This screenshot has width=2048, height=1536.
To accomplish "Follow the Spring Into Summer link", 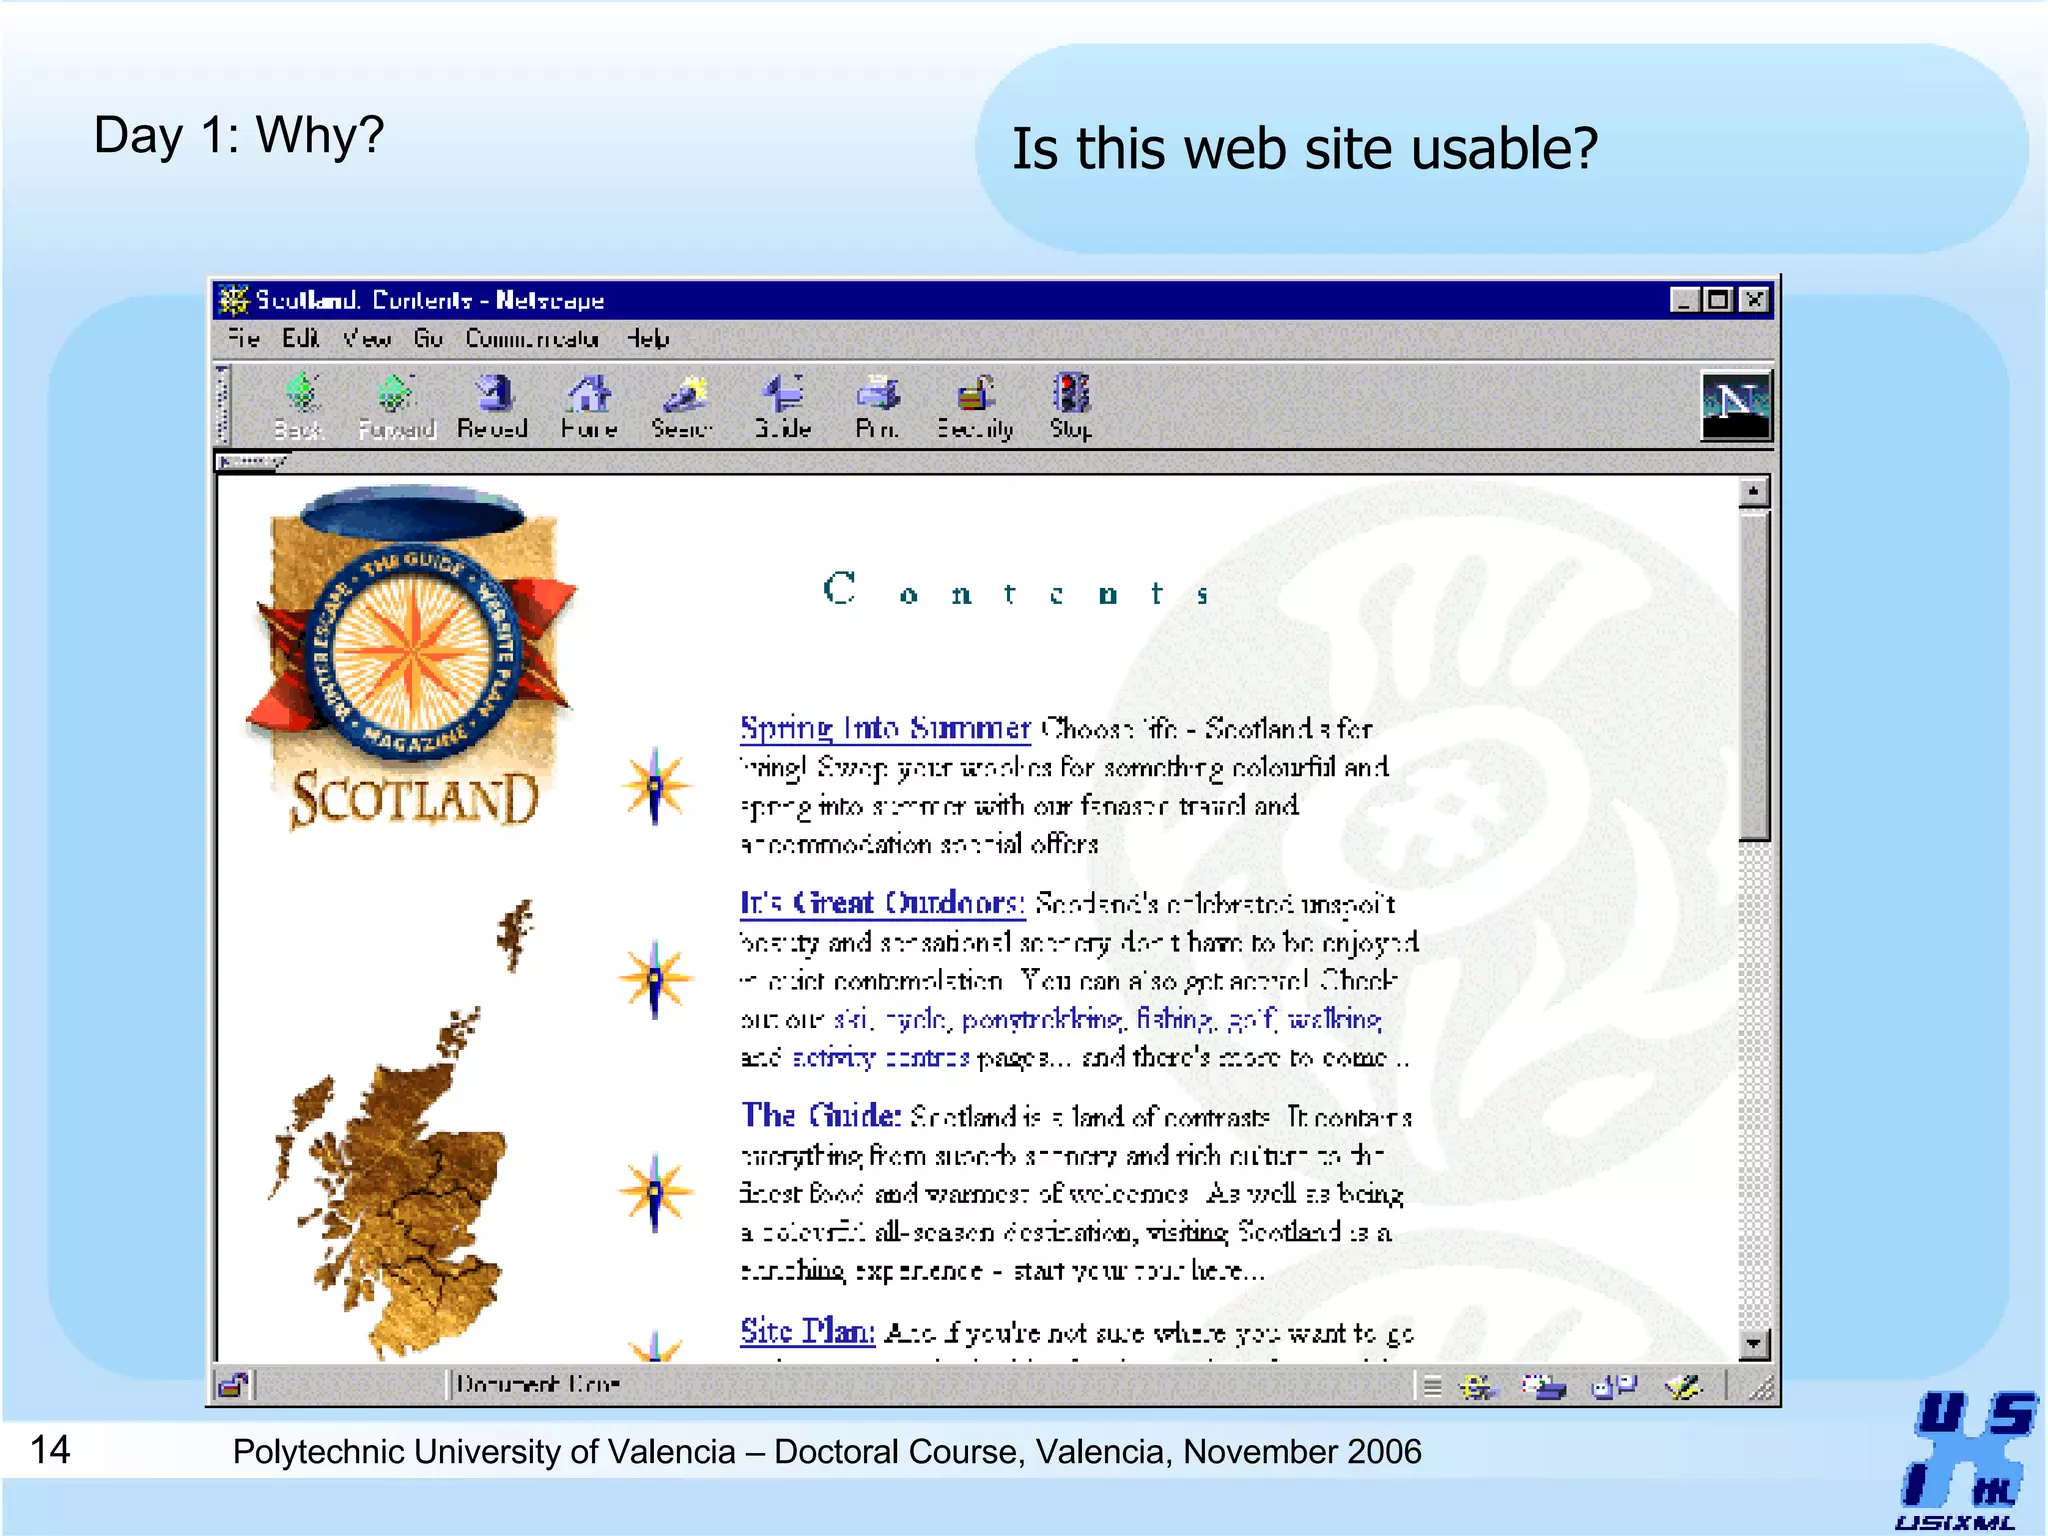I will point(884,728).
